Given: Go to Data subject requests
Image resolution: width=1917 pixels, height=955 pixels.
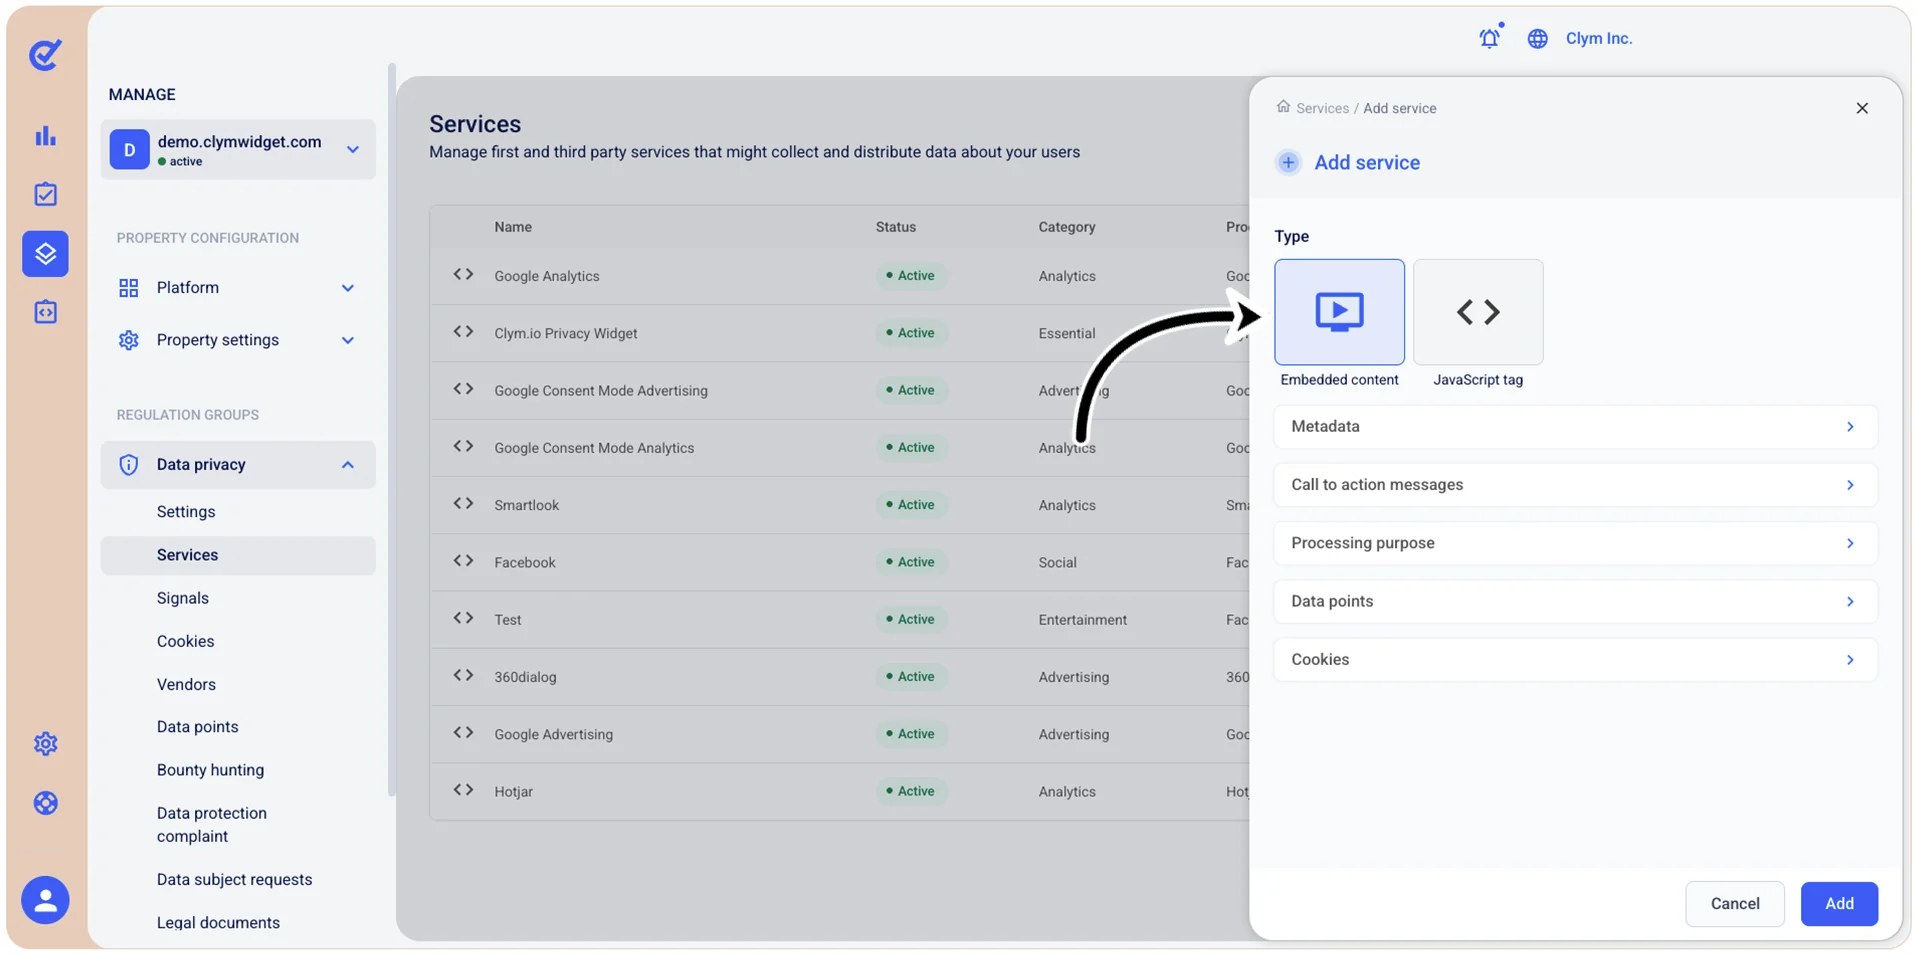Looking at the screenshot, I should [234, 880].
